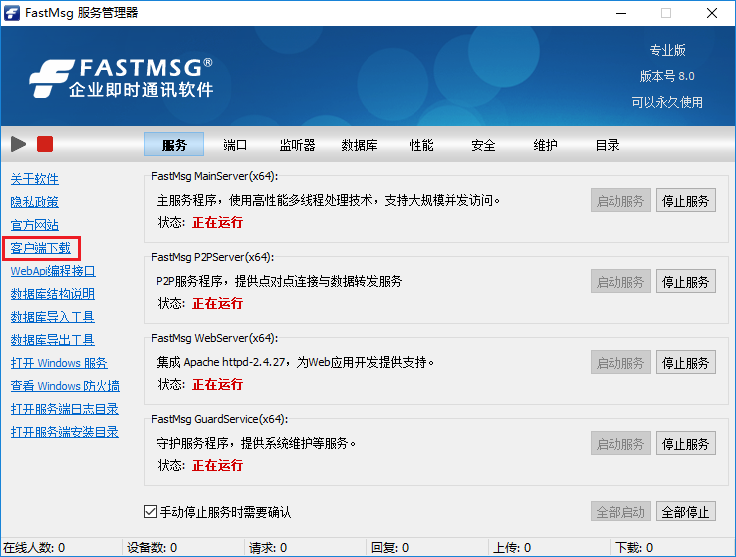This screenshot has width=736, height=557.
Task: Stop the MainServer service
Action: coord(685,200)
